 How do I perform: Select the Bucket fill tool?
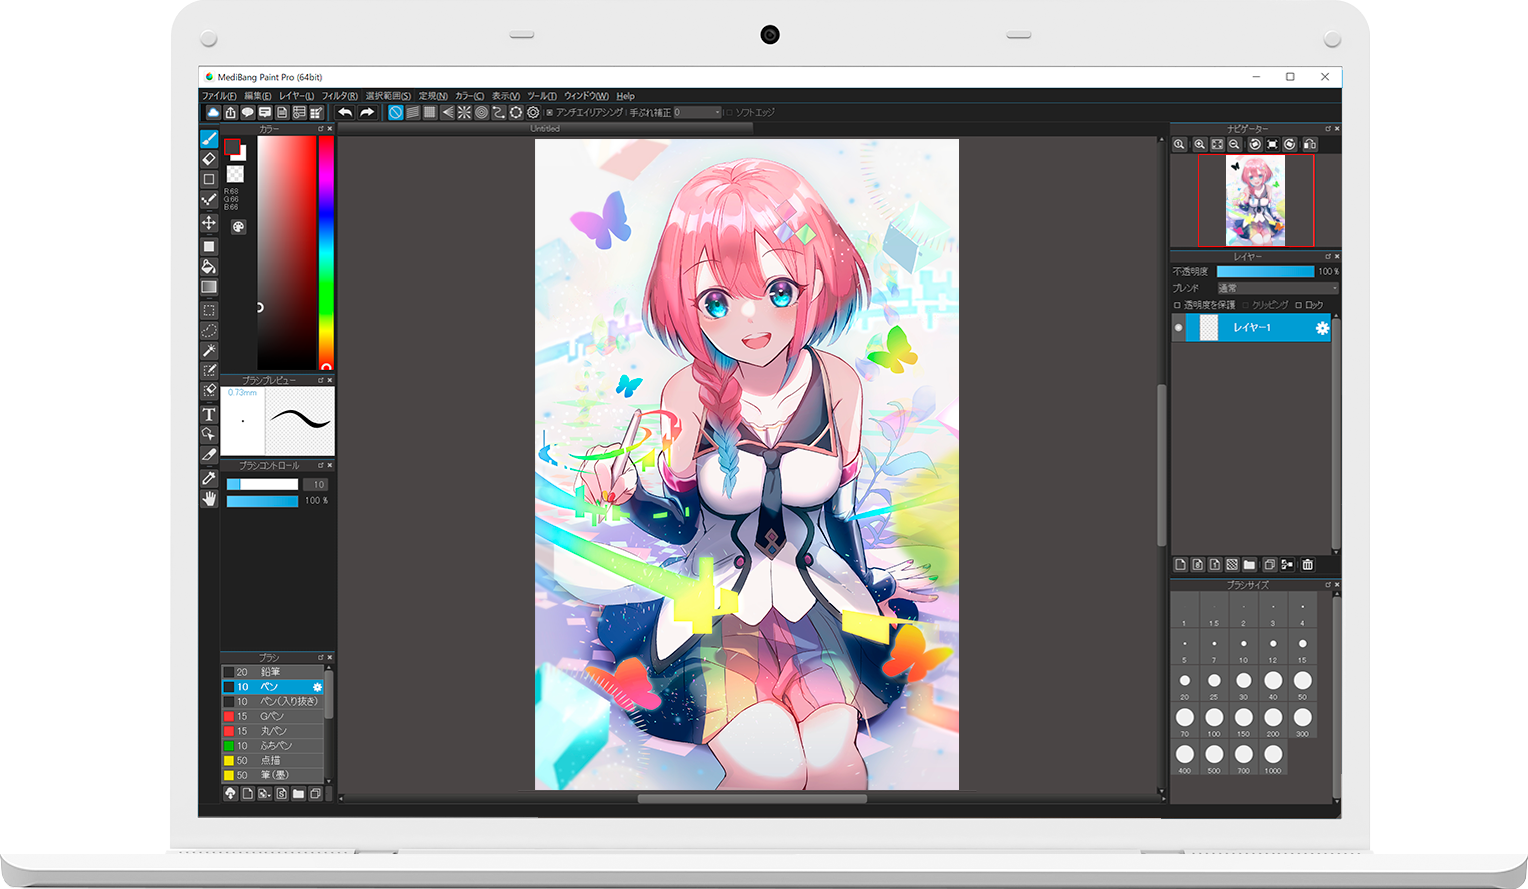209,266
